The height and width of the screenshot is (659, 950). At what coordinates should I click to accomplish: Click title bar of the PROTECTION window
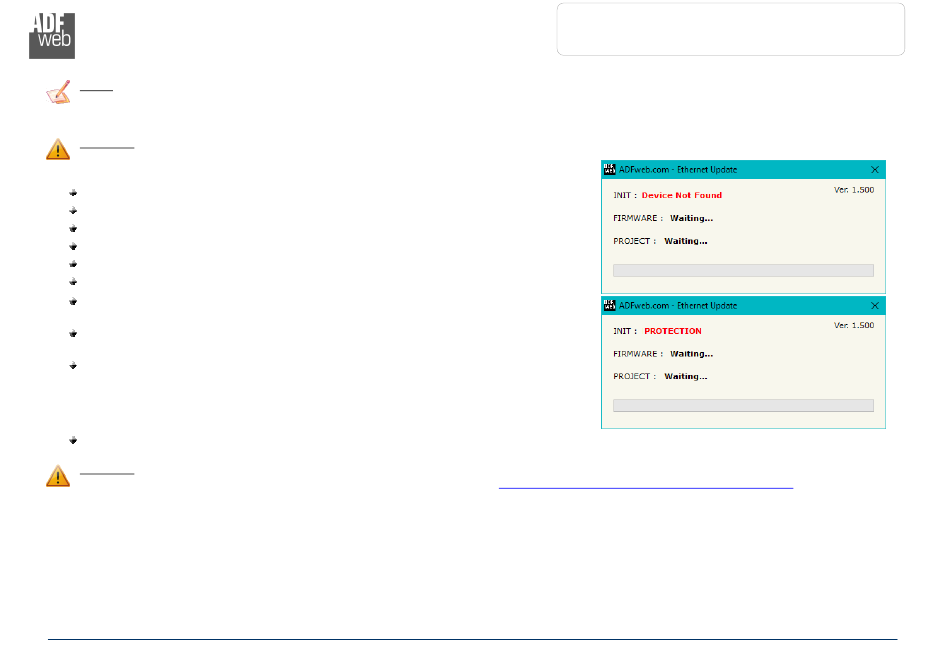760,306
